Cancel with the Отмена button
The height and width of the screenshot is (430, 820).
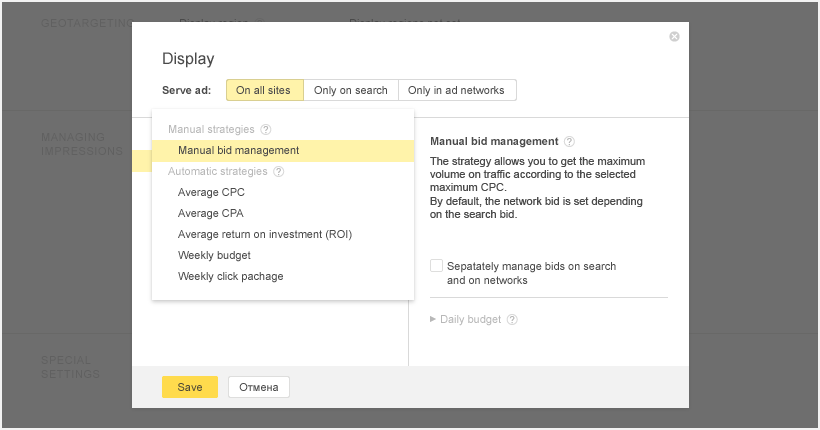click(x=259, y=387)
